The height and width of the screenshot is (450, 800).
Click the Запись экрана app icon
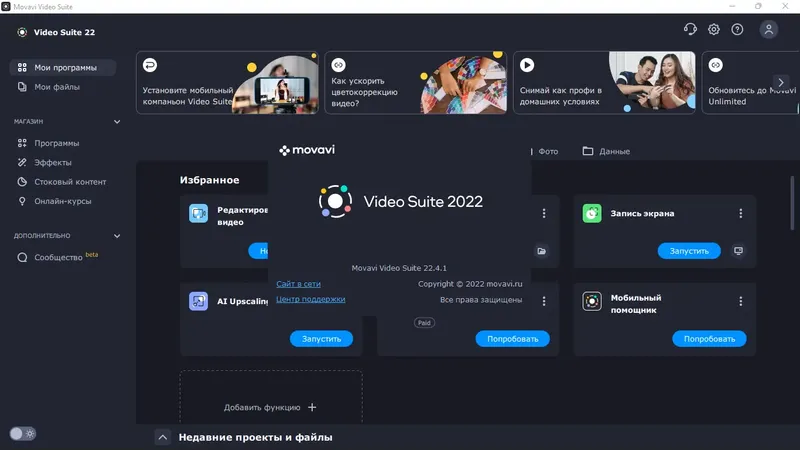pos(592,213)
